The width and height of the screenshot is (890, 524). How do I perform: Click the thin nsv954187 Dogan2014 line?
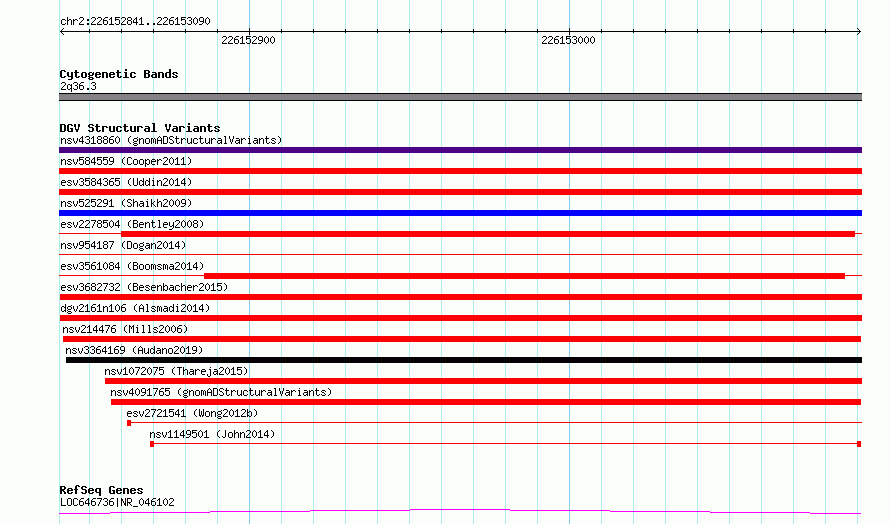[460, 254]
